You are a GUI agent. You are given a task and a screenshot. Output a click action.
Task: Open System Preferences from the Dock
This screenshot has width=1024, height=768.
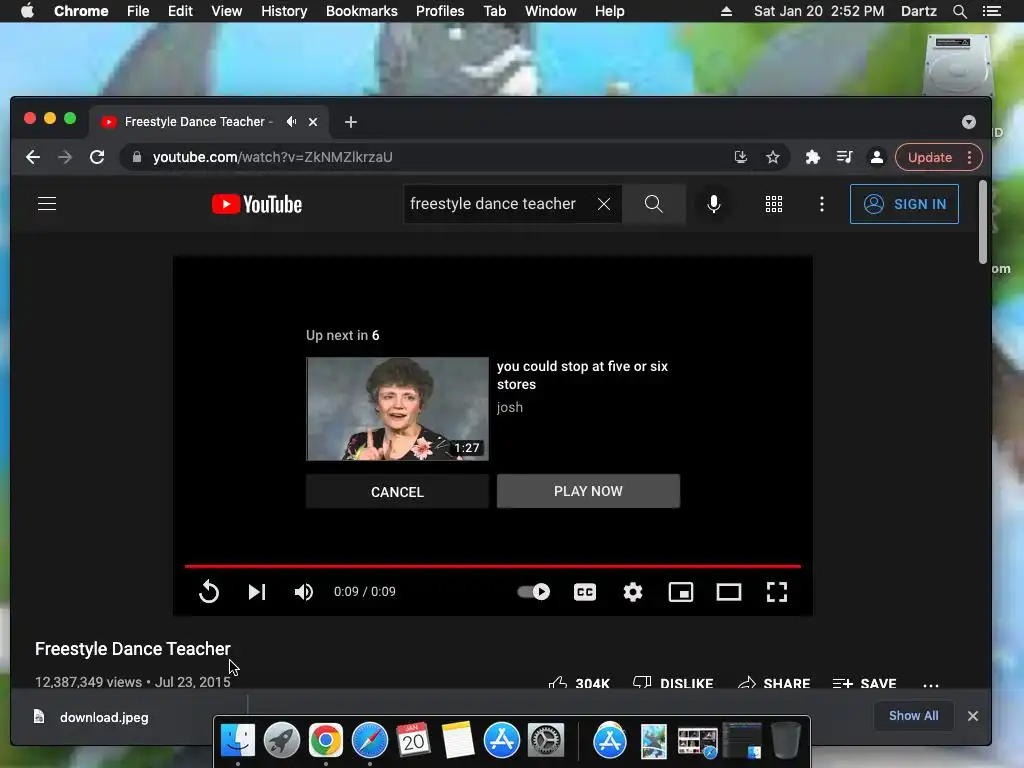click(546, 741)
